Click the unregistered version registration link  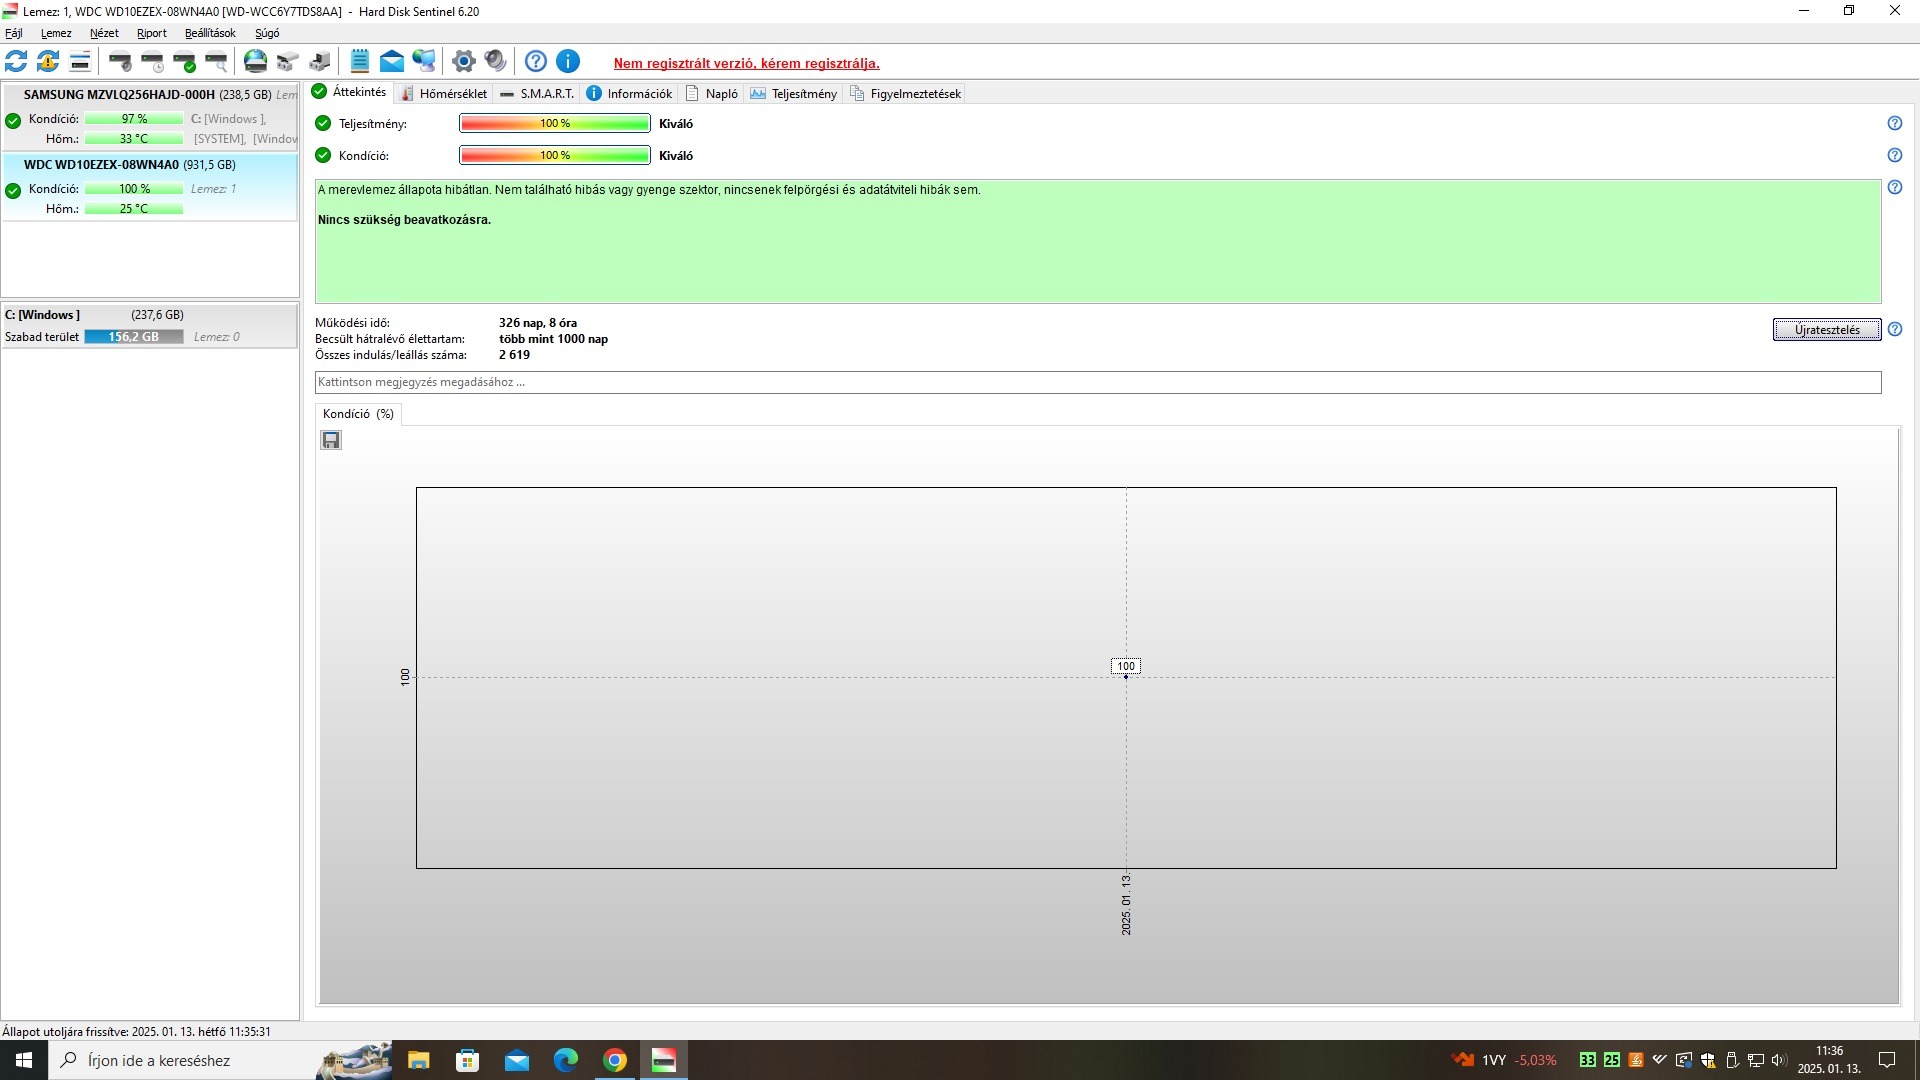pyautogui.click(x=746, y=63)
